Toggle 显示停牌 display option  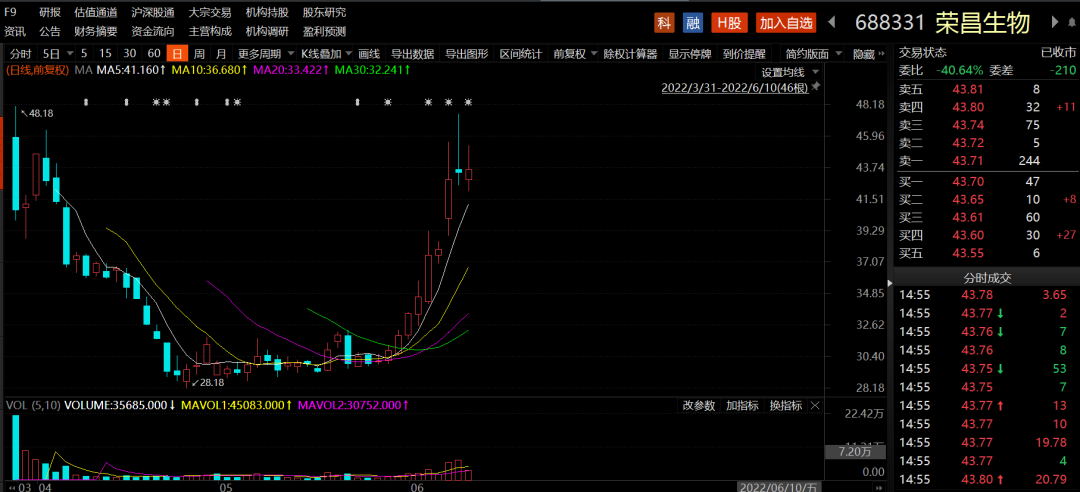point(690,53)
